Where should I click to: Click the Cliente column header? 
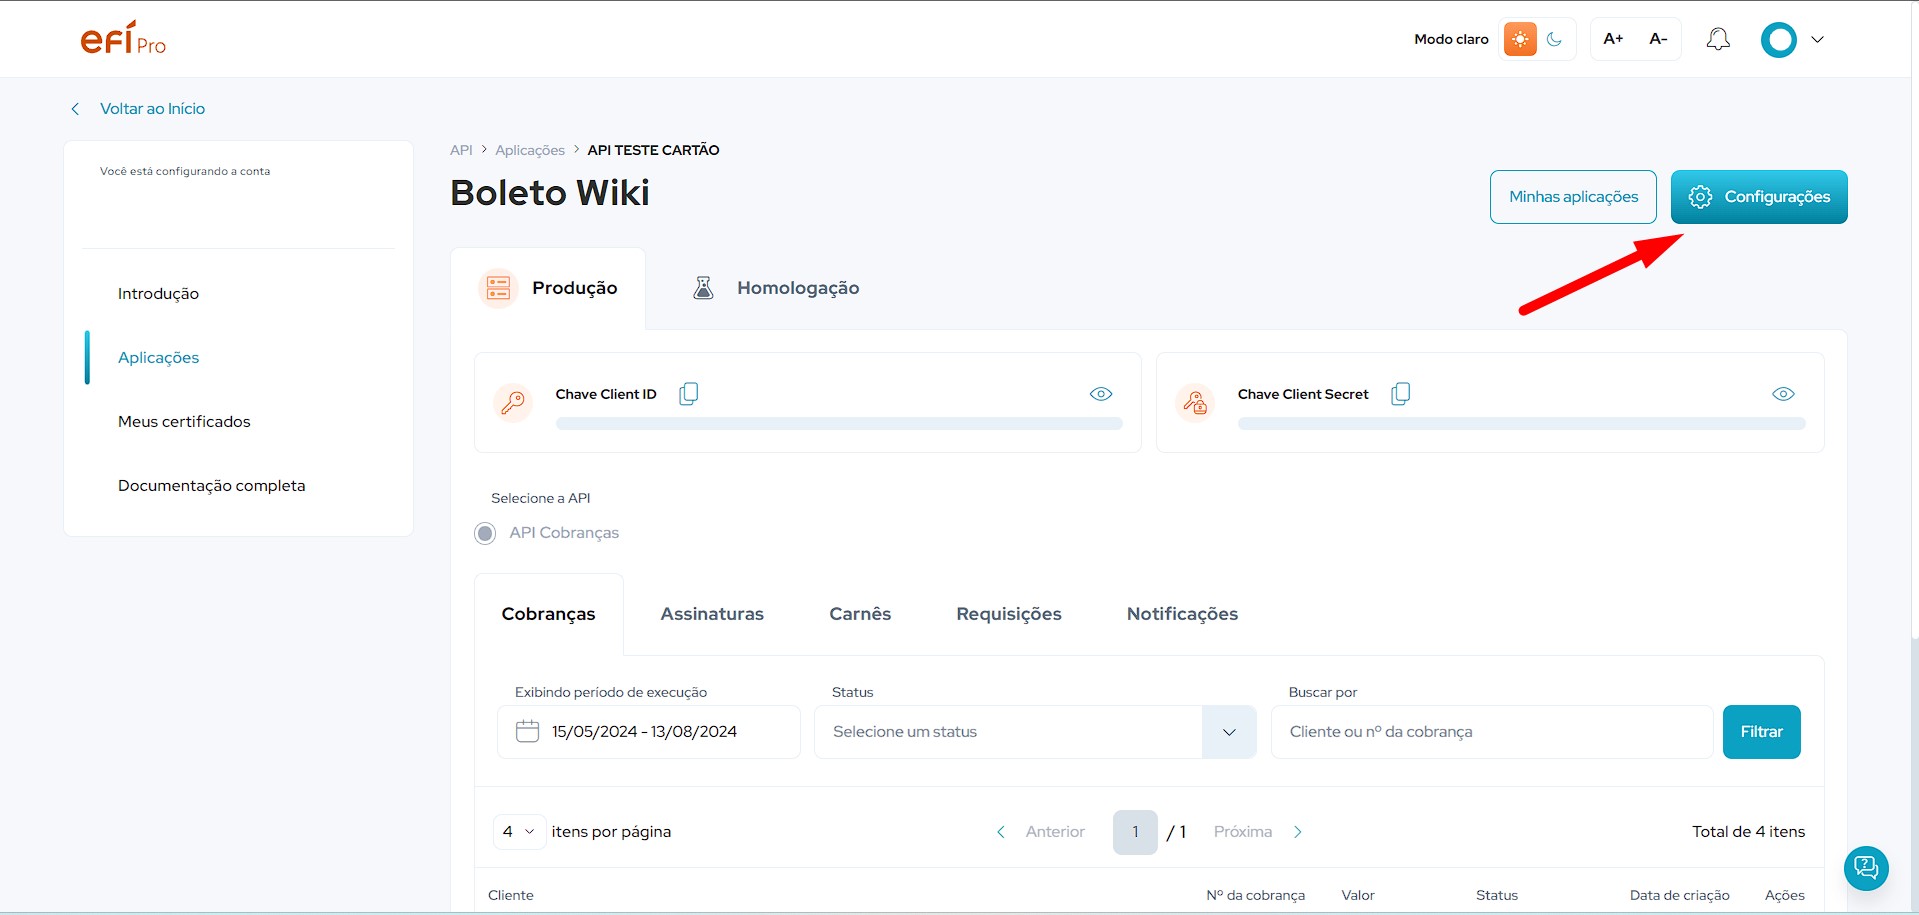(510, 895)
